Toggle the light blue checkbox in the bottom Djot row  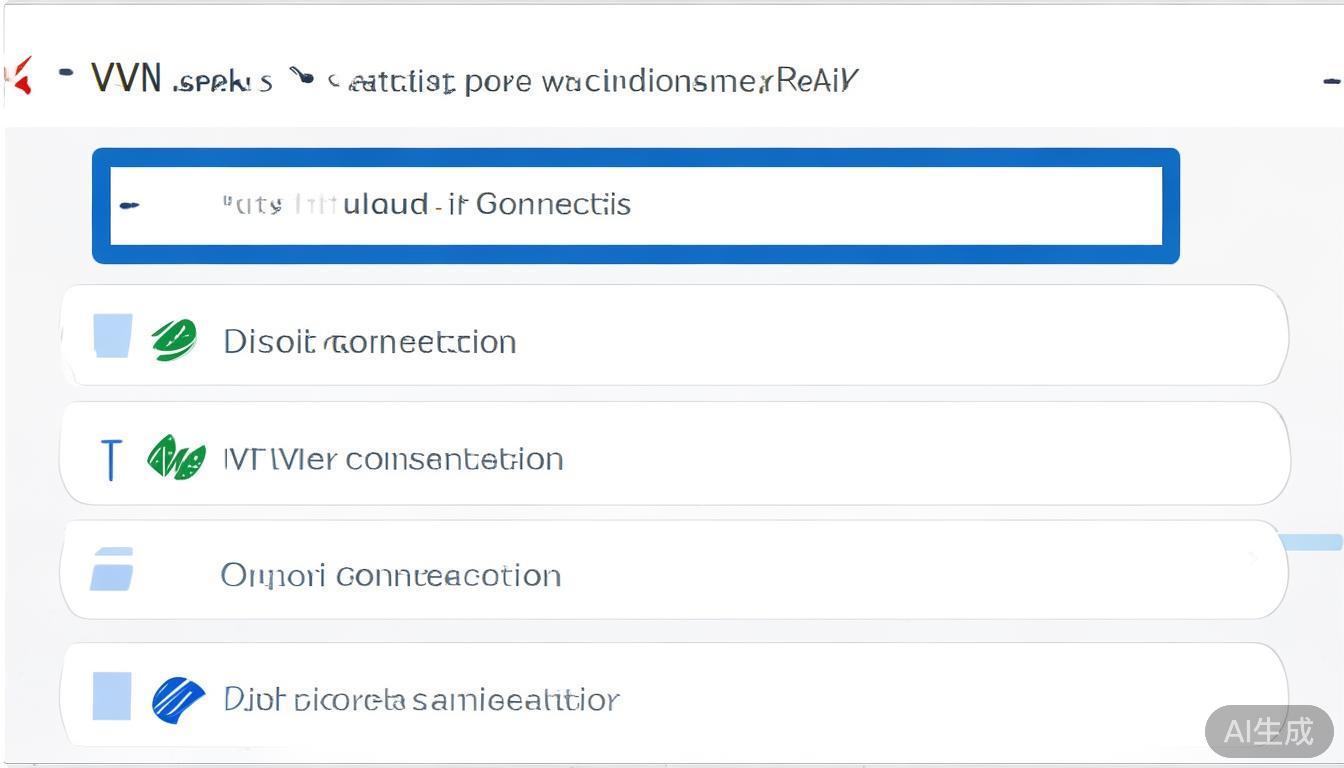pos(112,696)
